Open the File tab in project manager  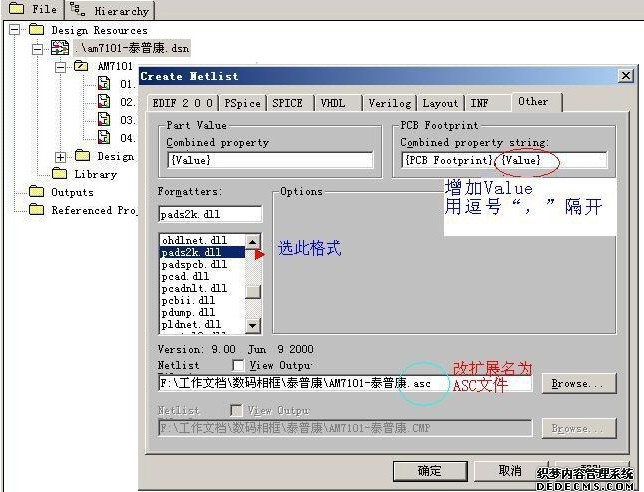32,9
